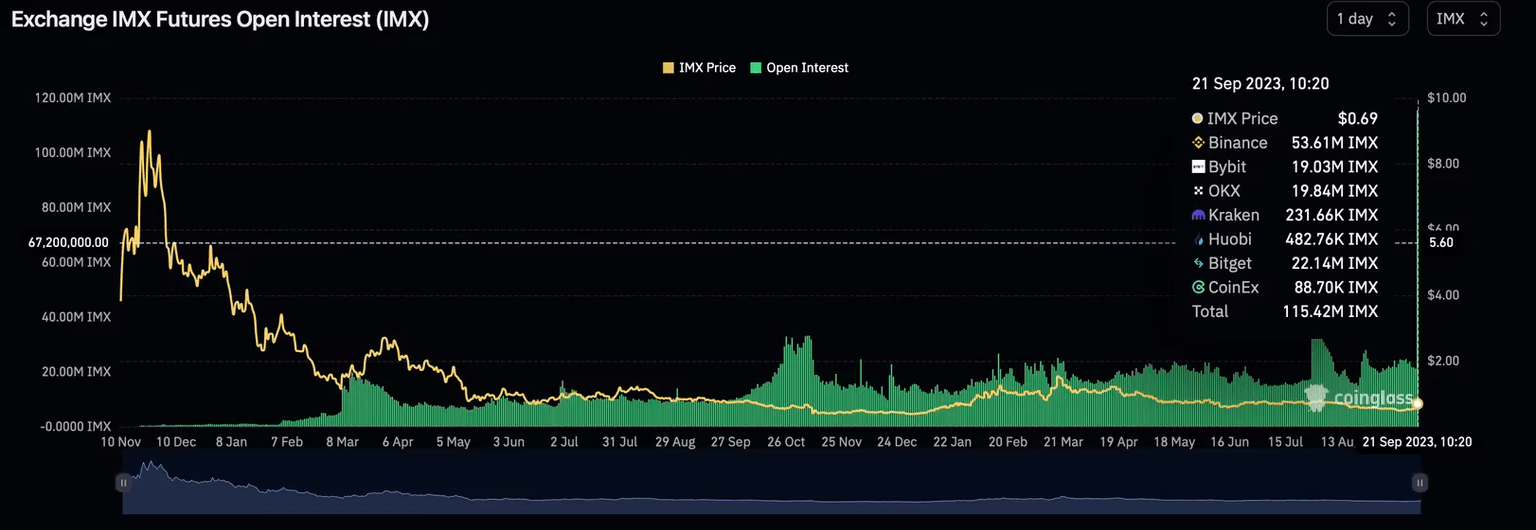Click the green Open Interest color swatch
The height and width of the screenshot is (530, 1536).
point(756,68)
